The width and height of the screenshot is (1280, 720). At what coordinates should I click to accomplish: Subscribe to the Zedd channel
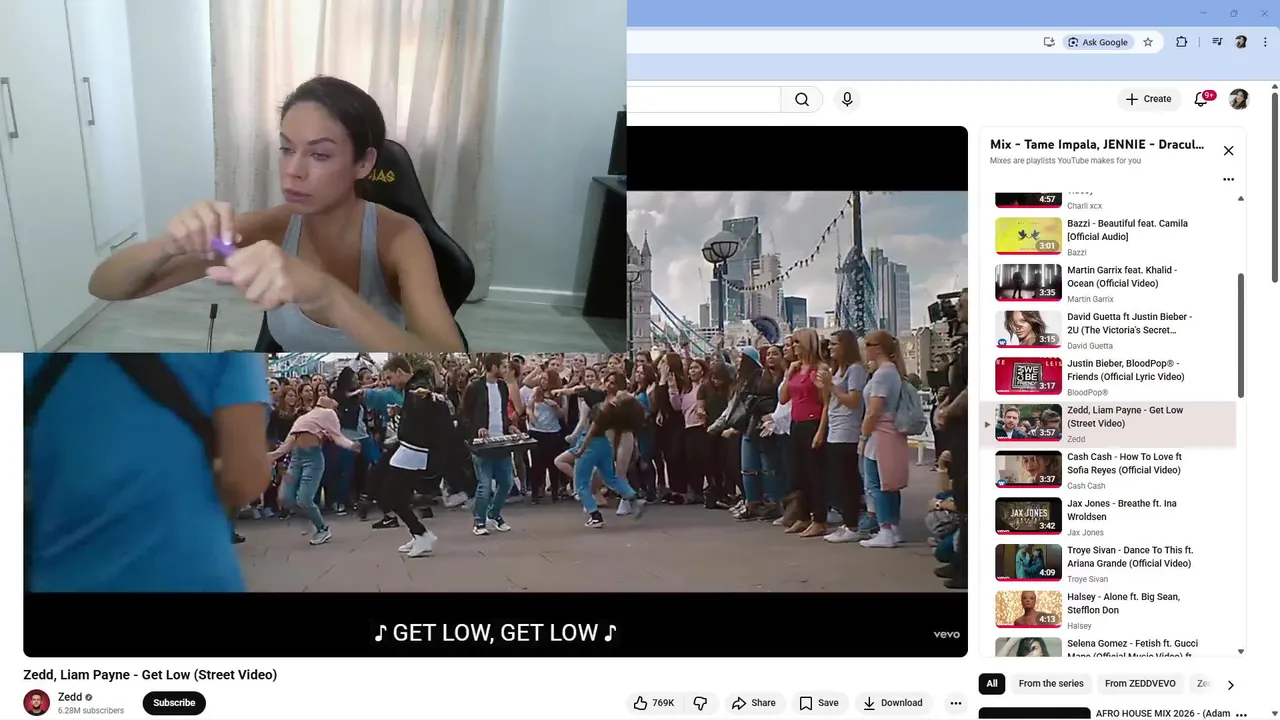(x=174, y=703)
